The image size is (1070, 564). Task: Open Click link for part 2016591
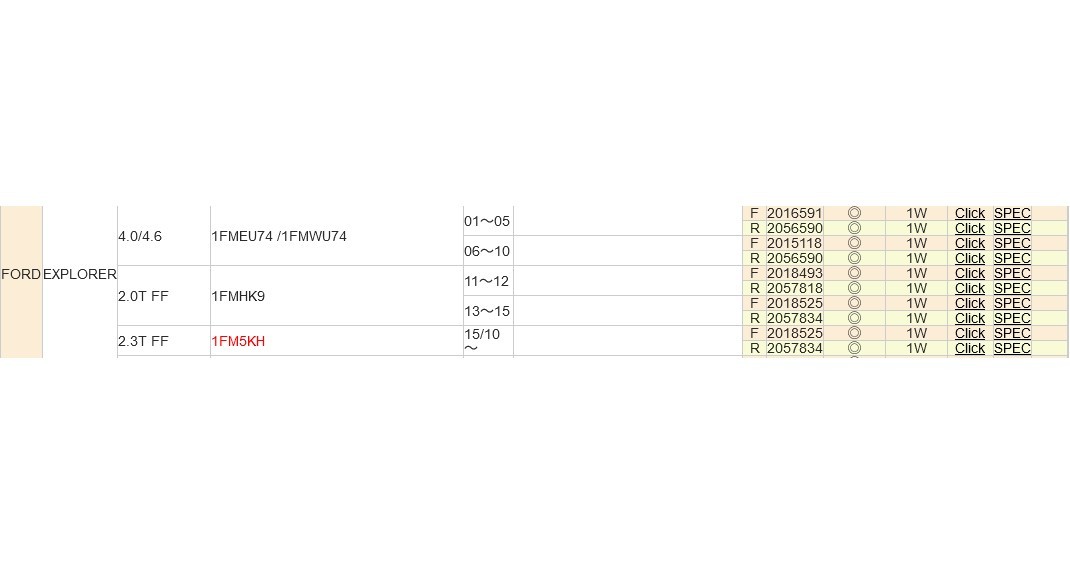pos(969,213)
